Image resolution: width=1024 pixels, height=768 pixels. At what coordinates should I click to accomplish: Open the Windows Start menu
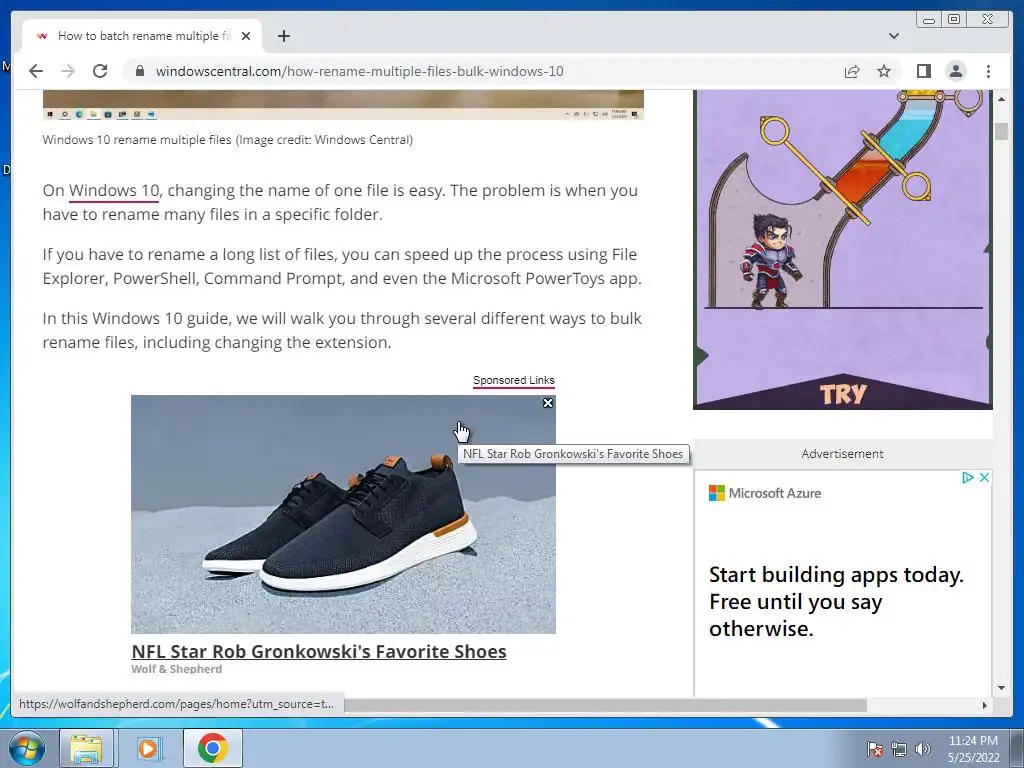[26, 748]
